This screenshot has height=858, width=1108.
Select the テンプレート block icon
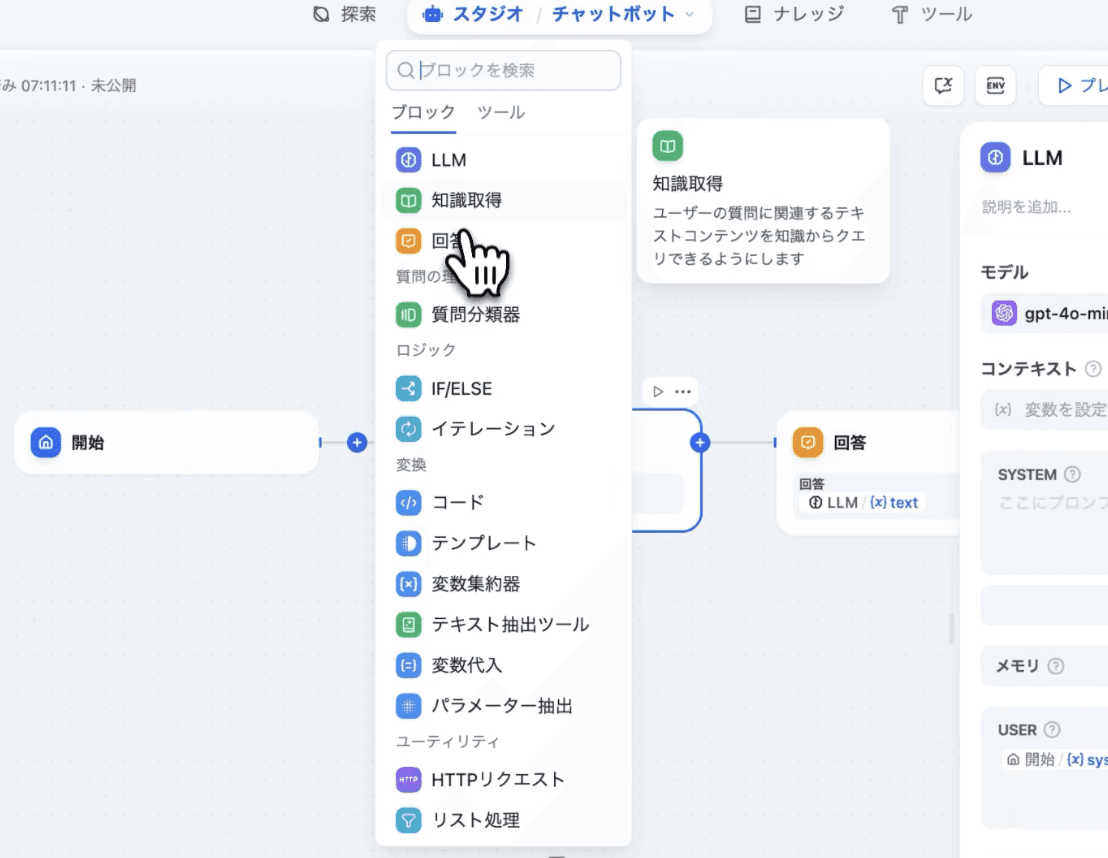click(408, 543)
